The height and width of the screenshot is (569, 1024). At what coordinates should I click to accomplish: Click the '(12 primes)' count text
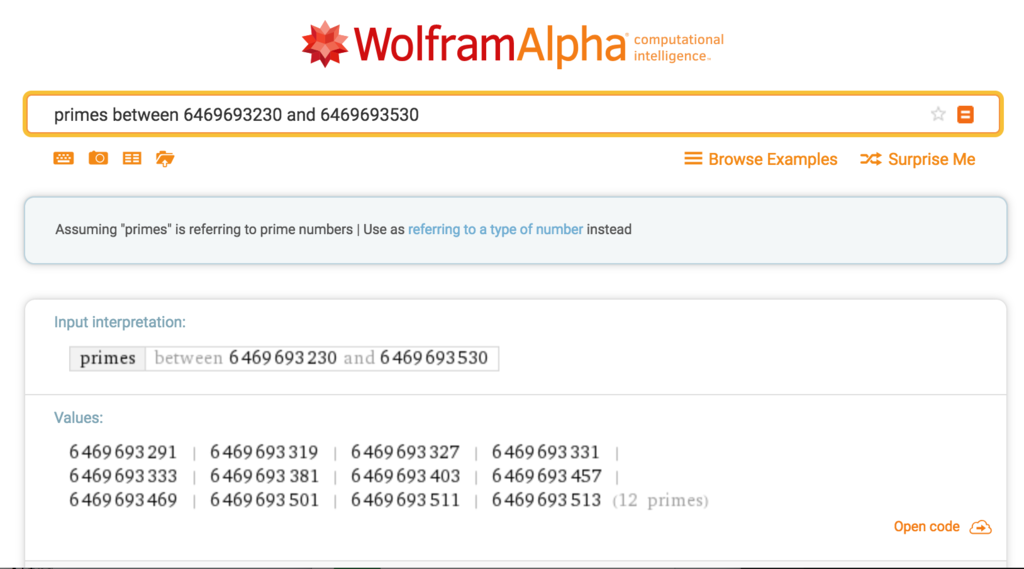(x=660, y=500)
